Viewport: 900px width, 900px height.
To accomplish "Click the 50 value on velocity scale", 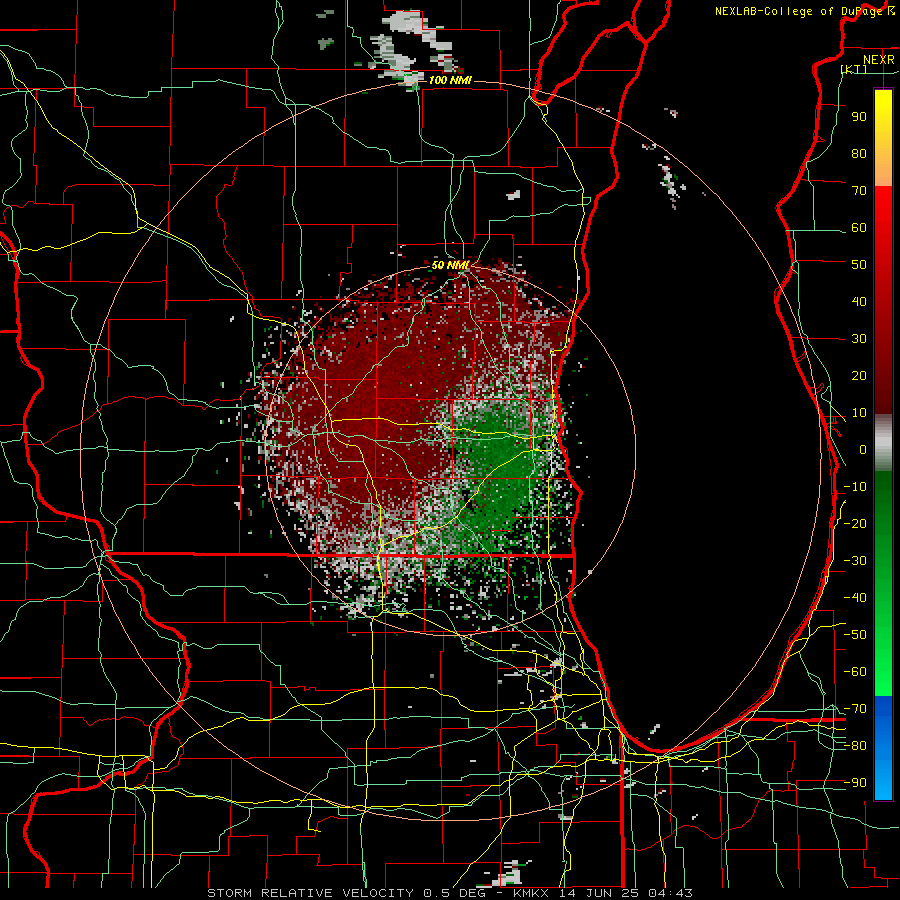I will coord(859,265).
